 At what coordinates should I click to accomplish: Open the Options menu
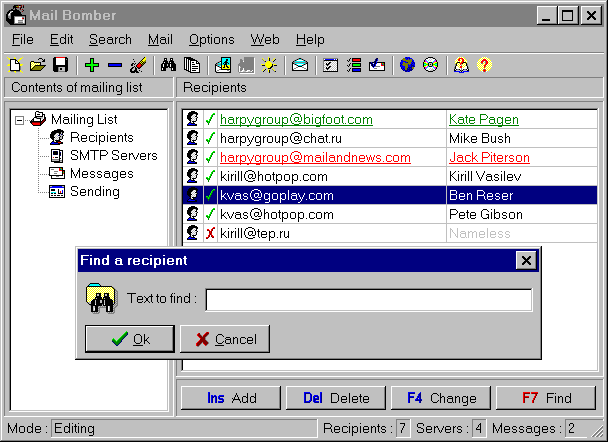pyautogui.click(x=211, y=39)
